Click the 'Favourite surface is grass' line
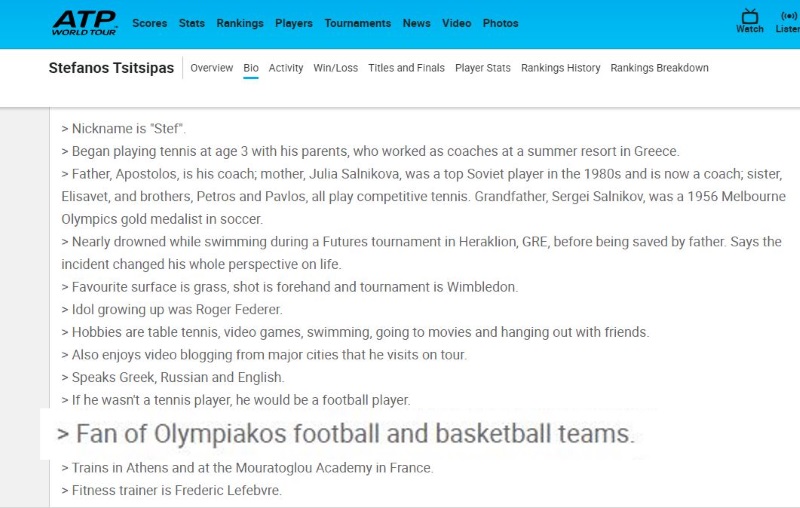Viewport: 800px width, 508px height. [289, 287]
